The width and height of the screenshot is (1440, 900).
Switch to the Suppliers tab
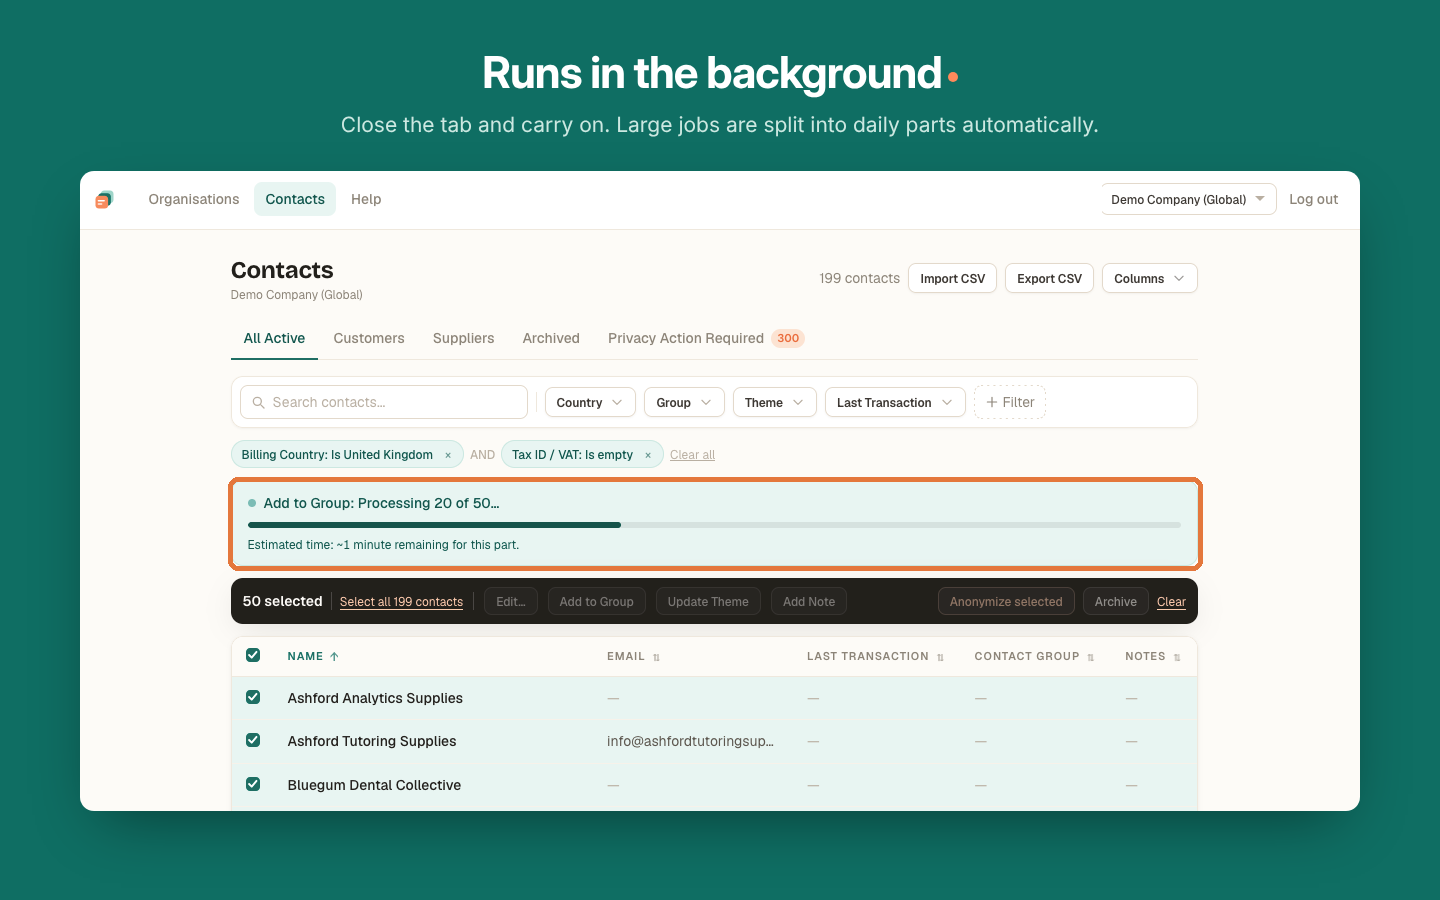(x=463, y=338)
